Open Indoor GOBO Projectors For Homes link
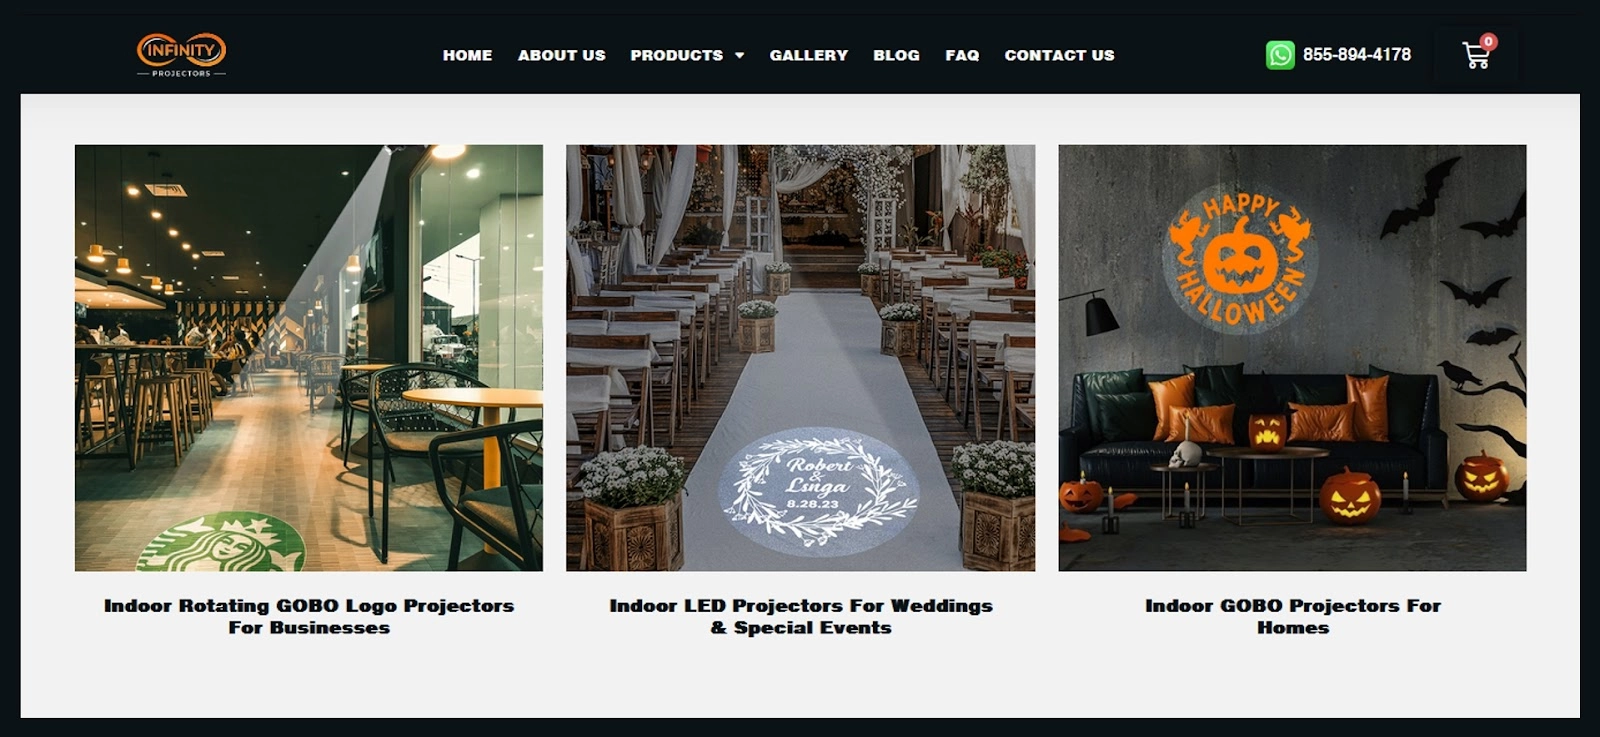 coord(1292,616)
